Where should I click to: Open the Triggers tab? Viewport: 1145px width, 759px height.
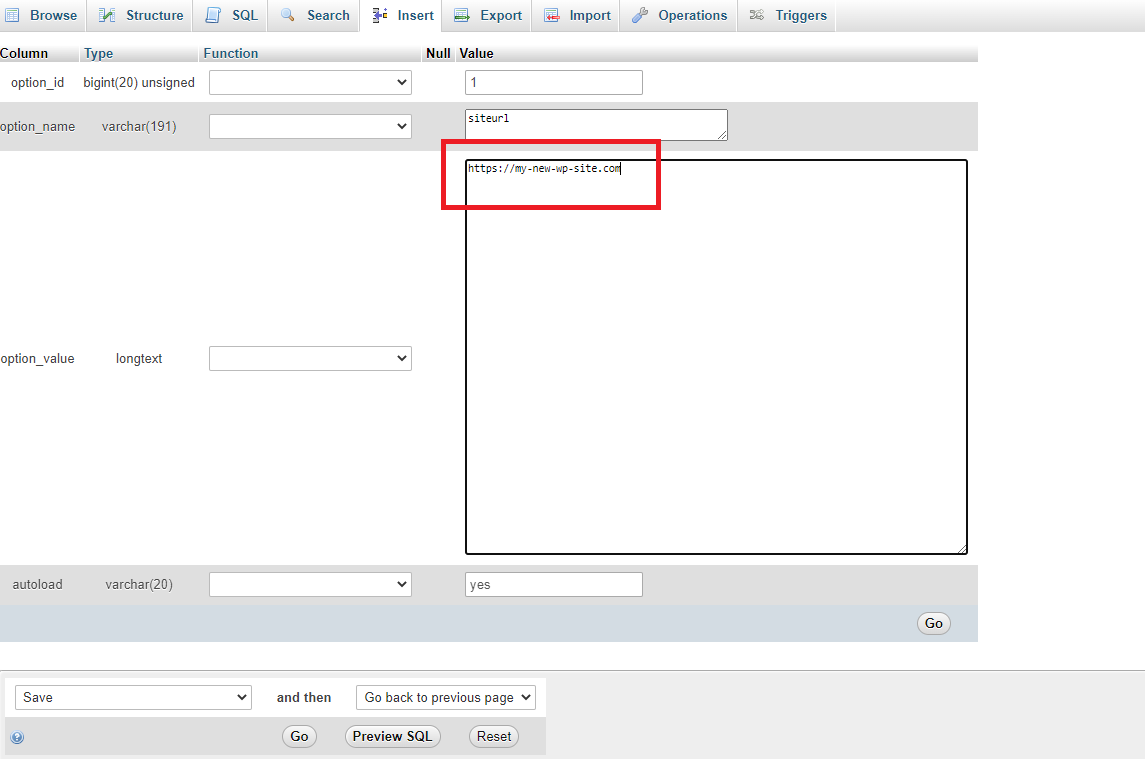[787, 15]
